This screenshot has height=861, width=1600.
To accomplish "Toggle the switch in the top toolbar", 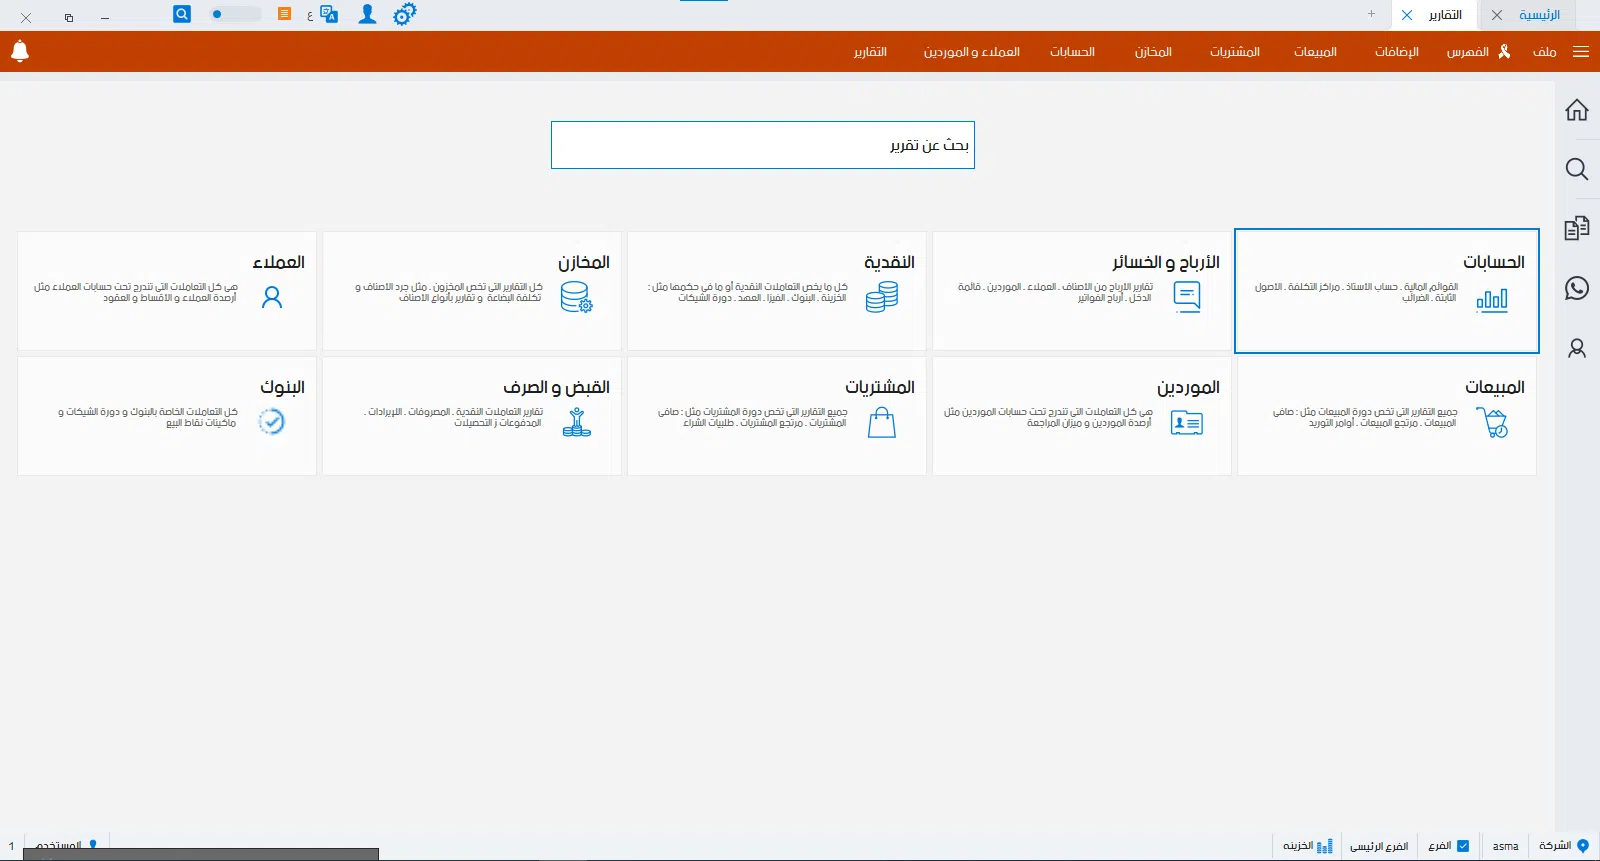I will click(x=235, y=14).
